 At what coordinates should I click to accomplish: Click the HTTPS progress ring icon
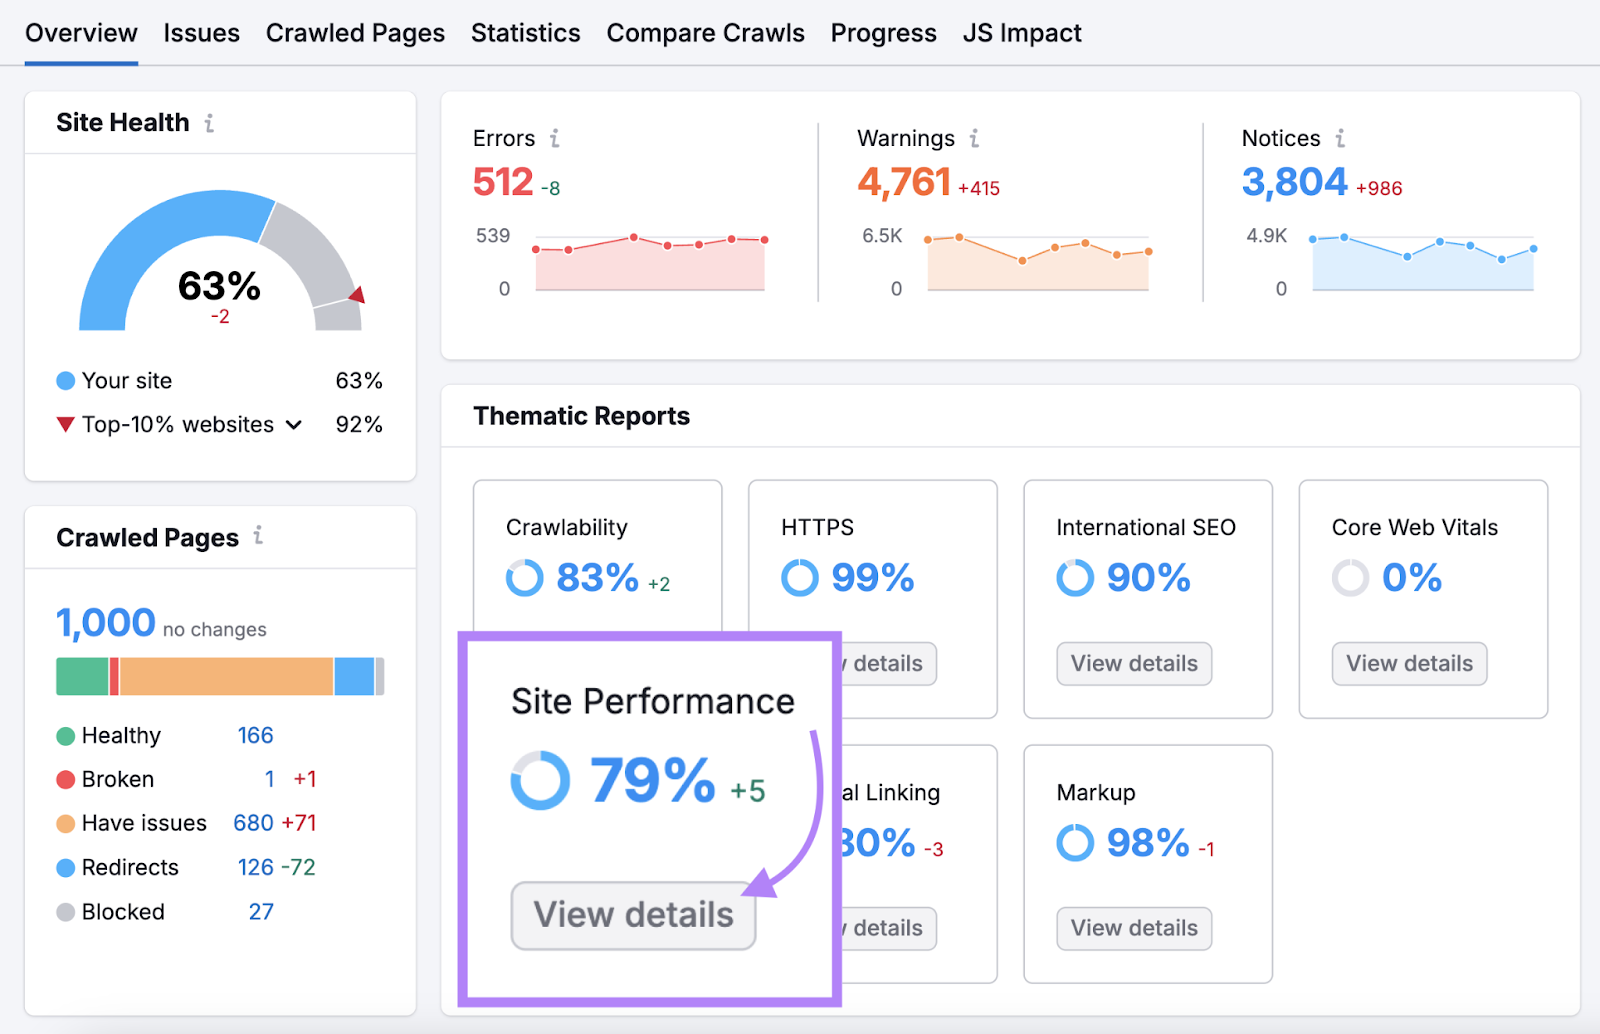point(799,578)
